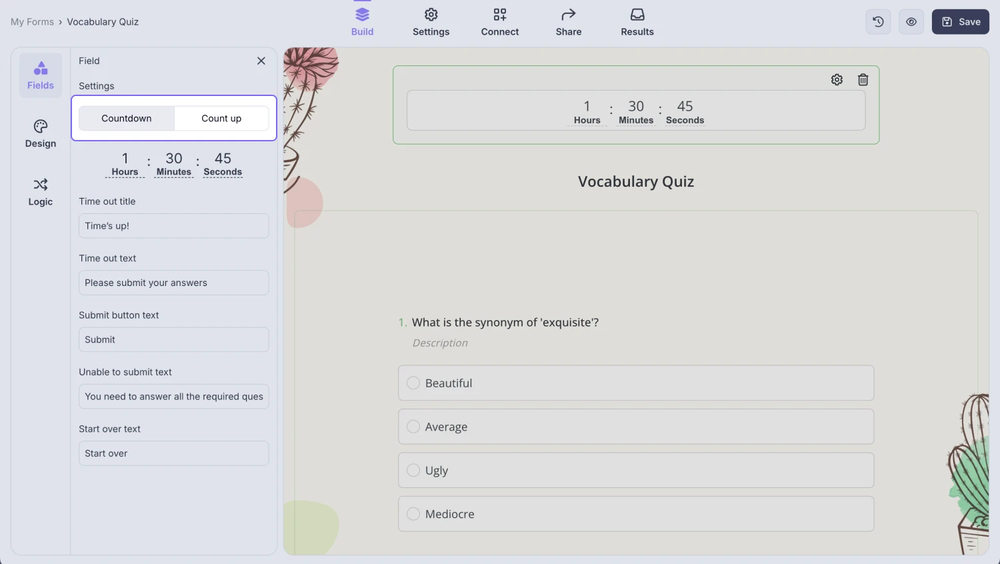Image resolution: width=1000 pixels, height=564 pixels.
Task: Go to the Settings tab
Action: tap(431, 22)
